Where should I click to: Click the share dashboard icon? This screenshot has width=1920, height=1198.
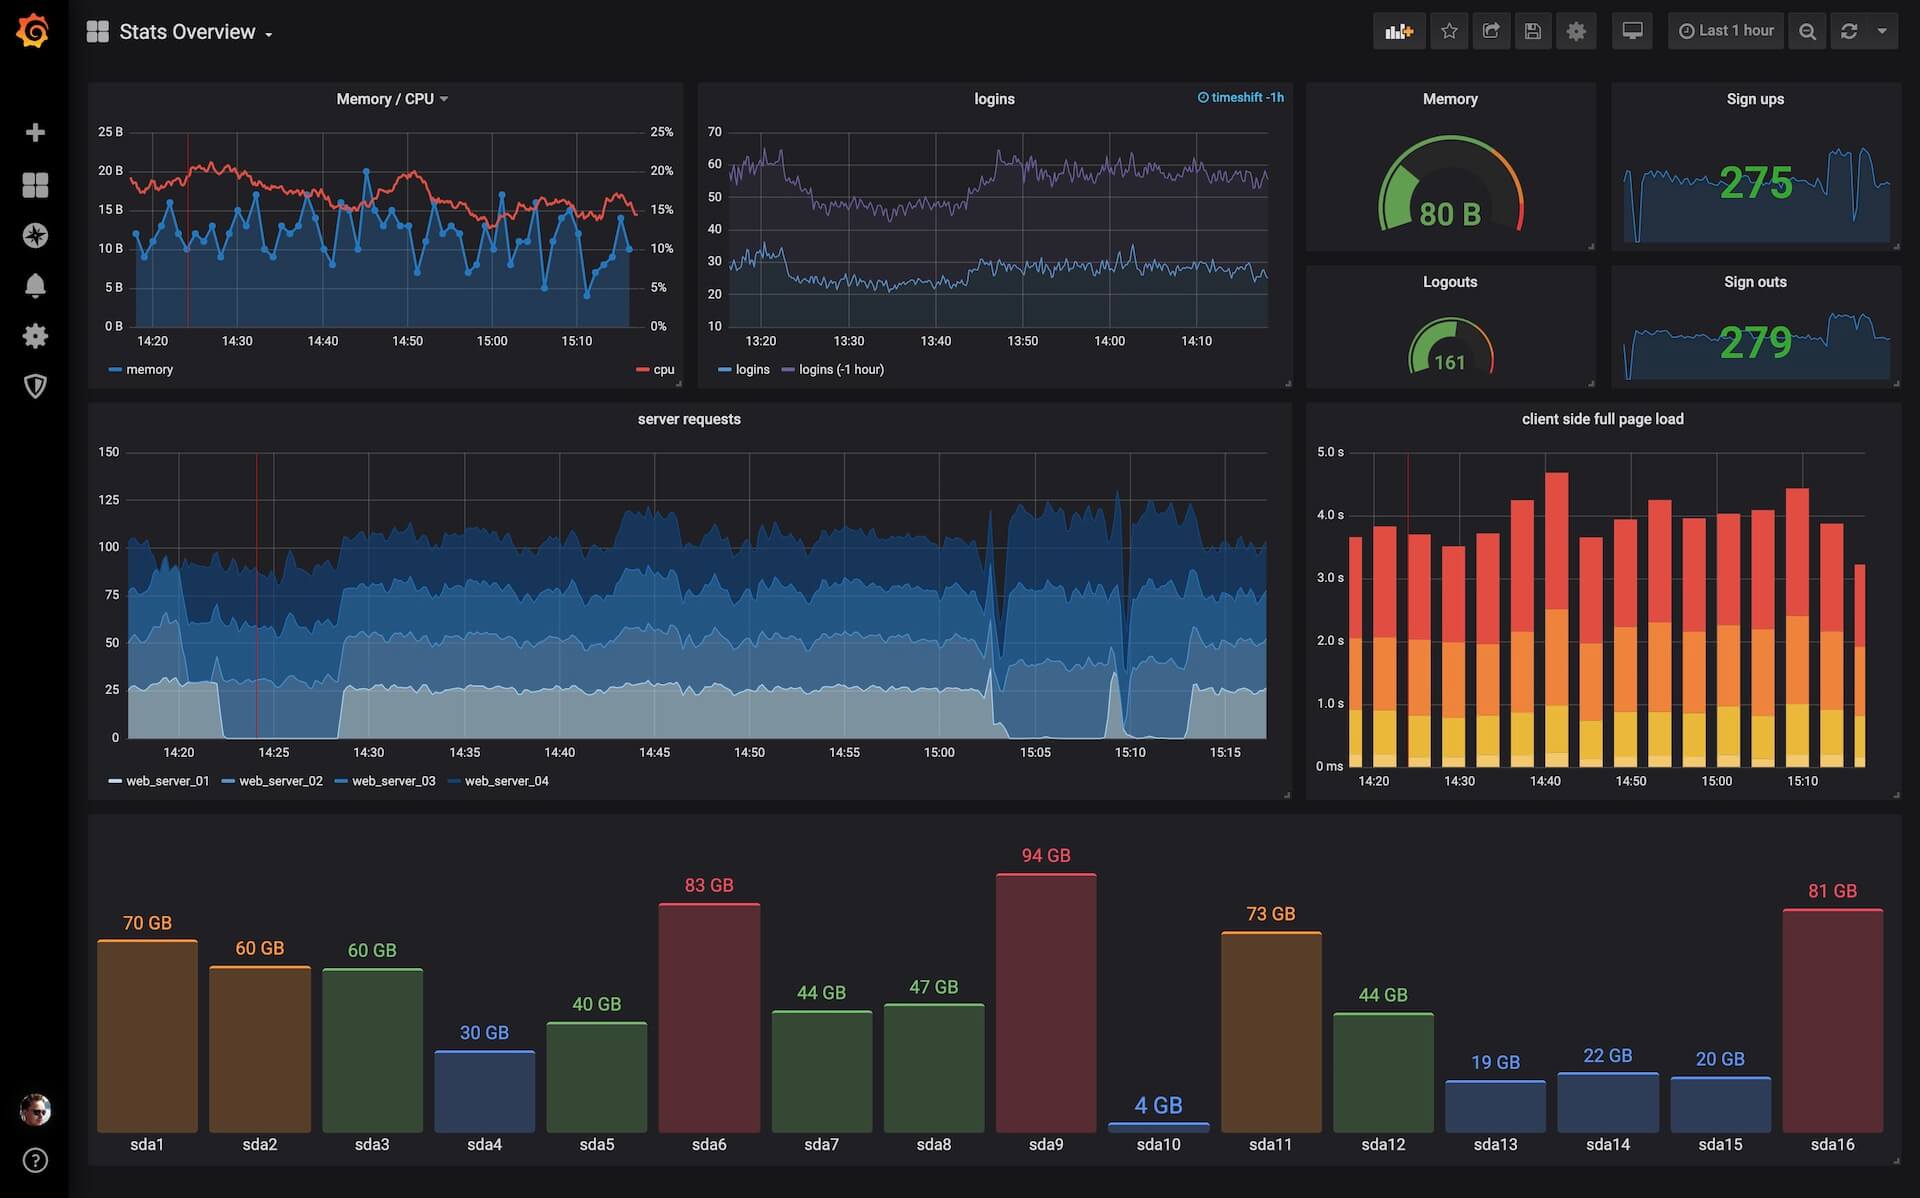pos(1489,29)
